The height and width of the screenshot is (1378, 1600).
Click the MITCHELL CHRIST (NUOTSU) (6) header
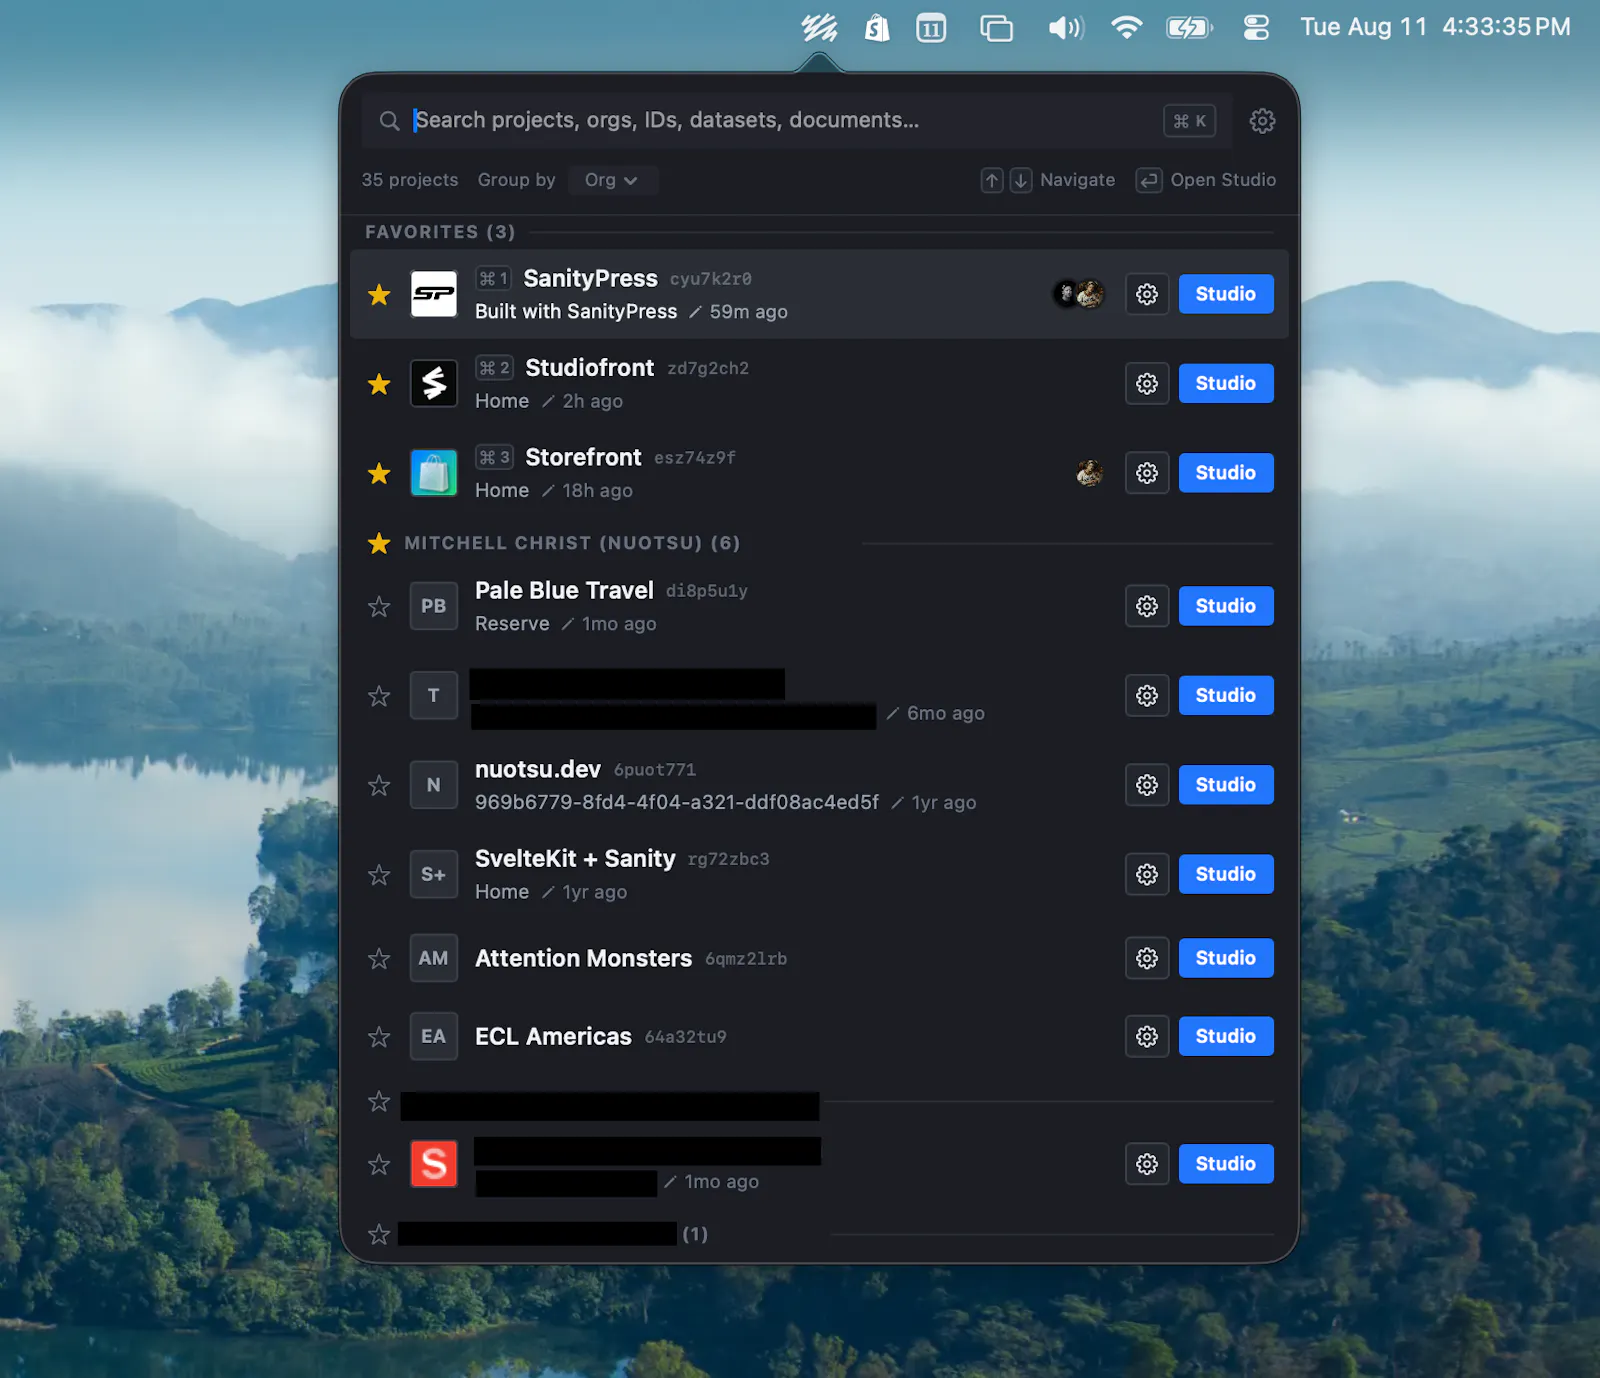(x=572, y=543)
